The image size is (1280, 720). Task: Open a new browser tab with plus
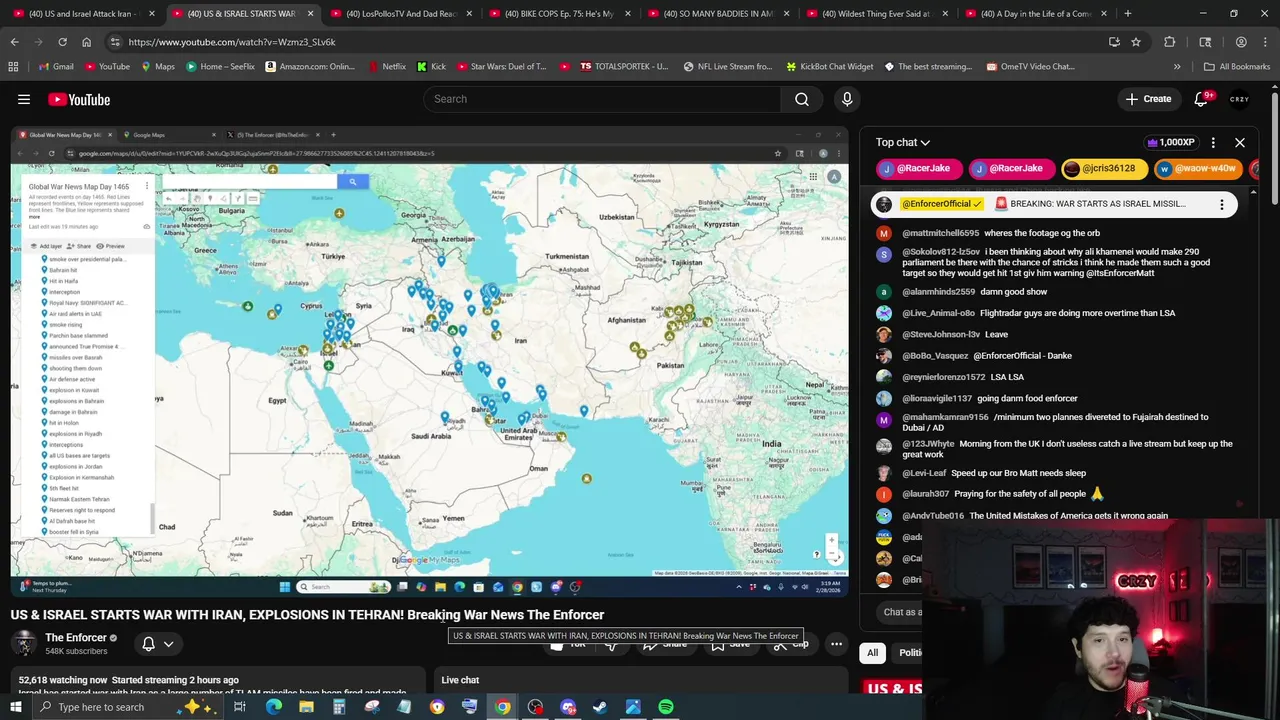[1127, 14]
